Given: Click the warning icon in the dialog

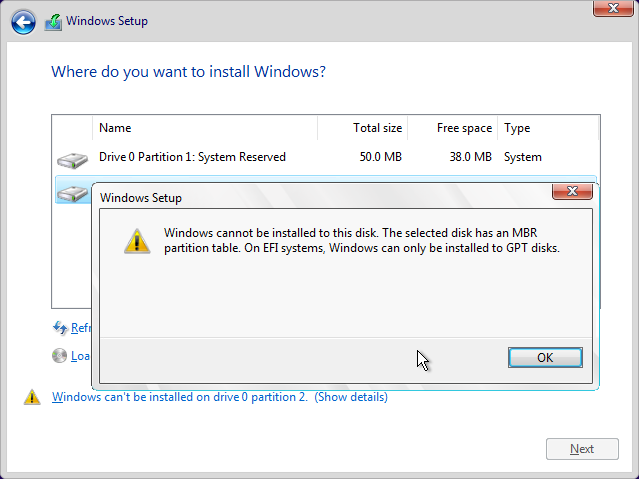Looking at the screenshot, I should [x=137, y=241].
